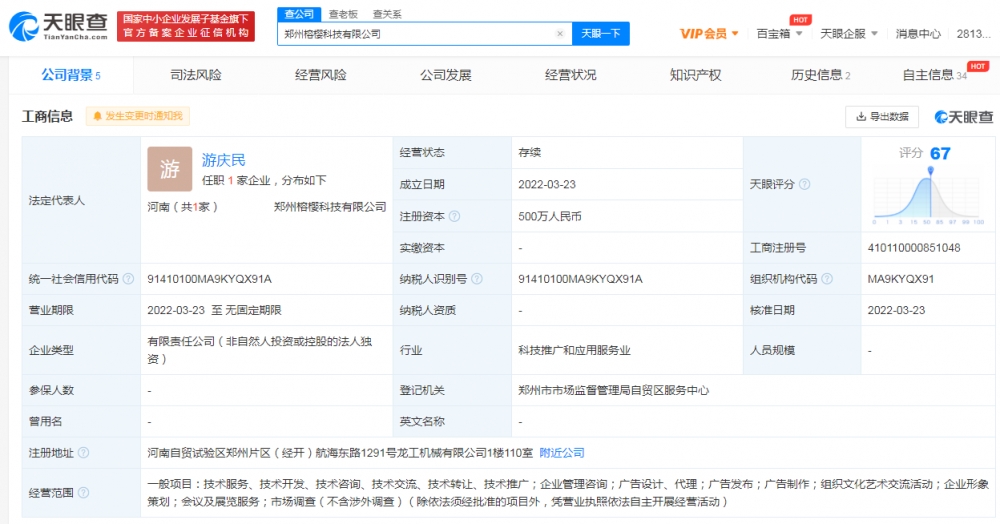Click the 导出数据 export button

click(x=882, y=117)
